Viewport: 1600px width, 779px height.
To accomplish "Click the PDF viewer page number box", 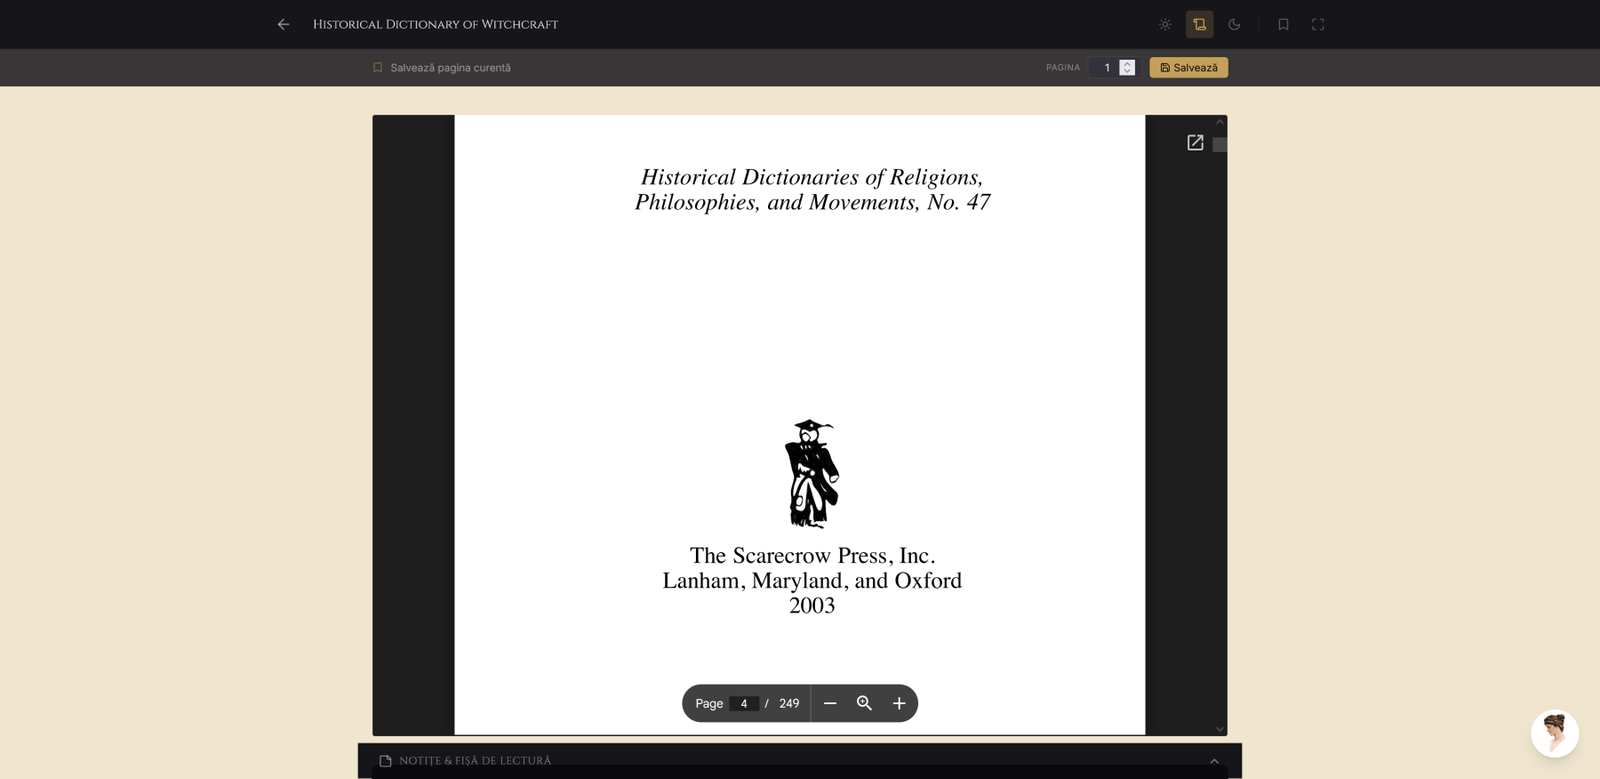I will (744, 703).
